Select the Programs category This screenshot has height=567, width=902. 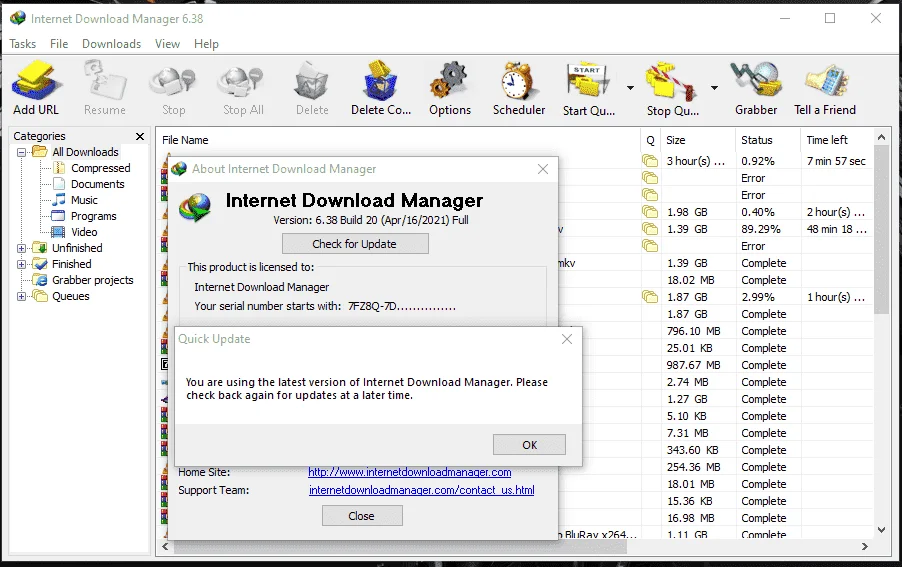93,216
